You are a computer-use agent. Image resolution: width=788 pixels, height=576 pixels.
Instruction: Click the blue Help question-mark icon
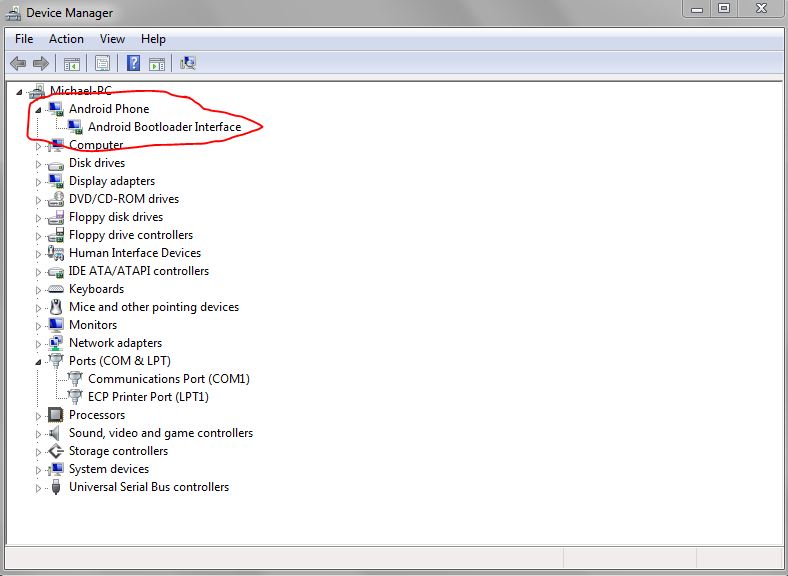(133, 63)
